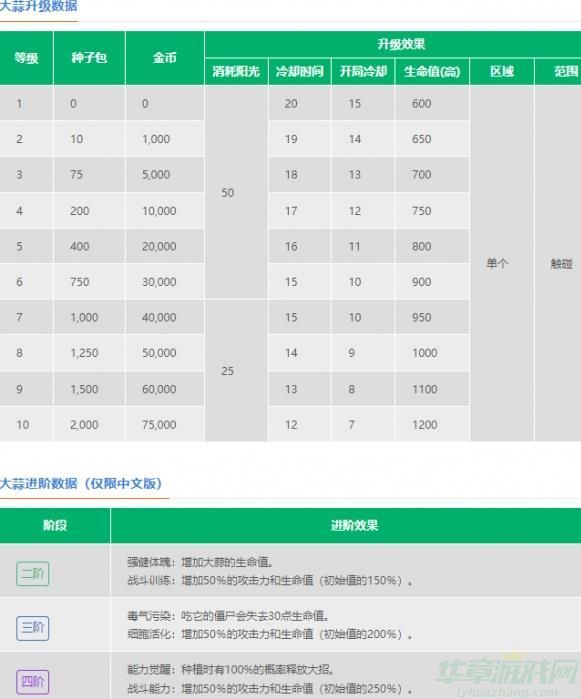Select the 等级 column header

[26, 58]
